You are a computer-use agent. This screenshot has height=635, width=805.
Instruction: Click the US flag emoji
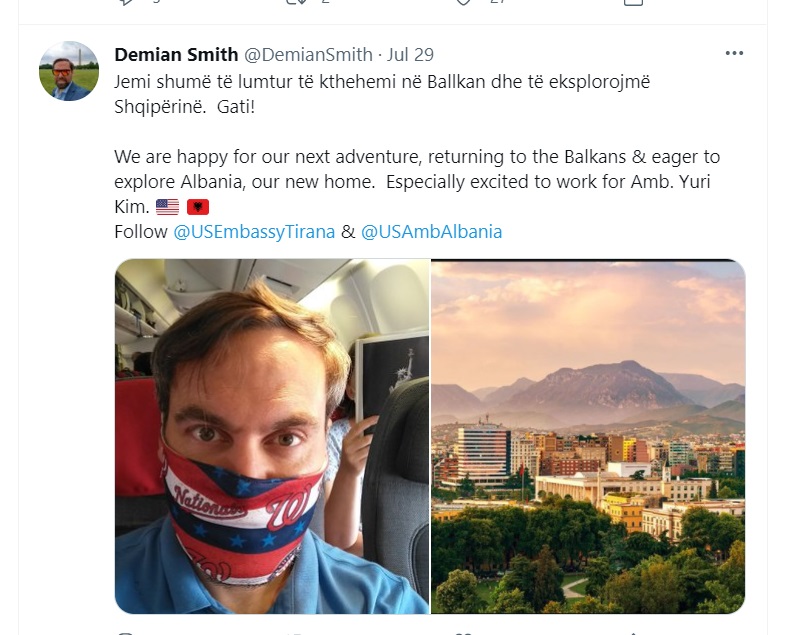coord(167,207)
